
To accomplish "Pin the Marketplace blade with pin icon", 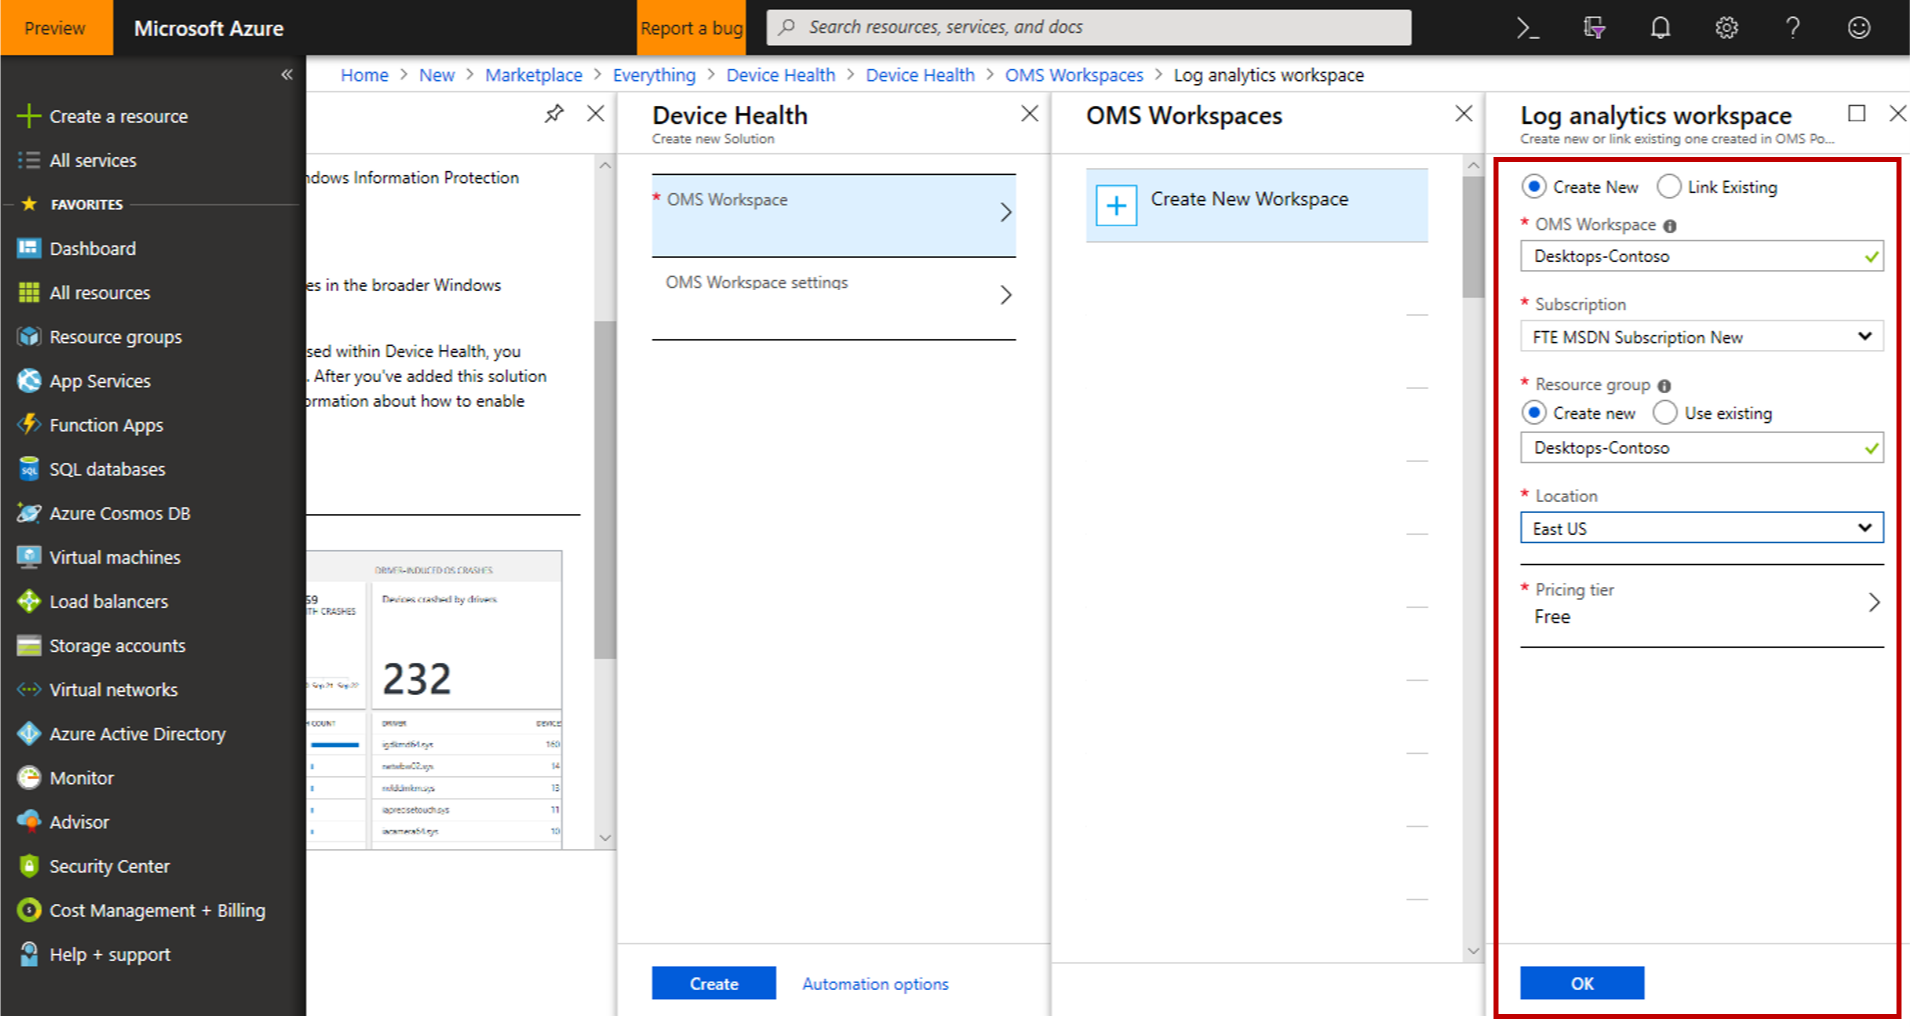I will click(554, 114).
